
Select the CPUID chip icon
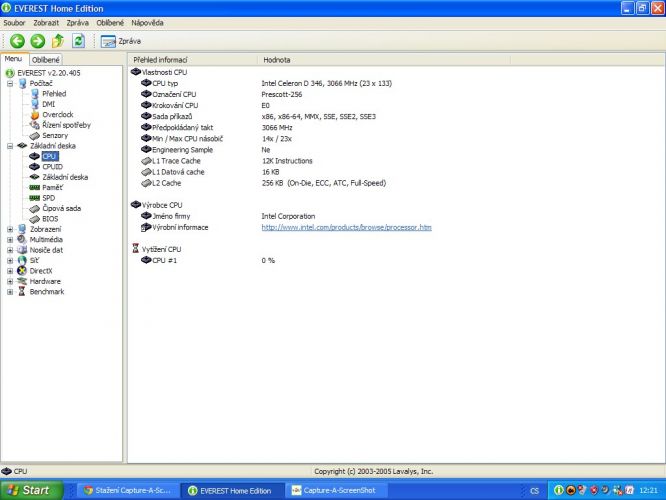pos(34,167)
